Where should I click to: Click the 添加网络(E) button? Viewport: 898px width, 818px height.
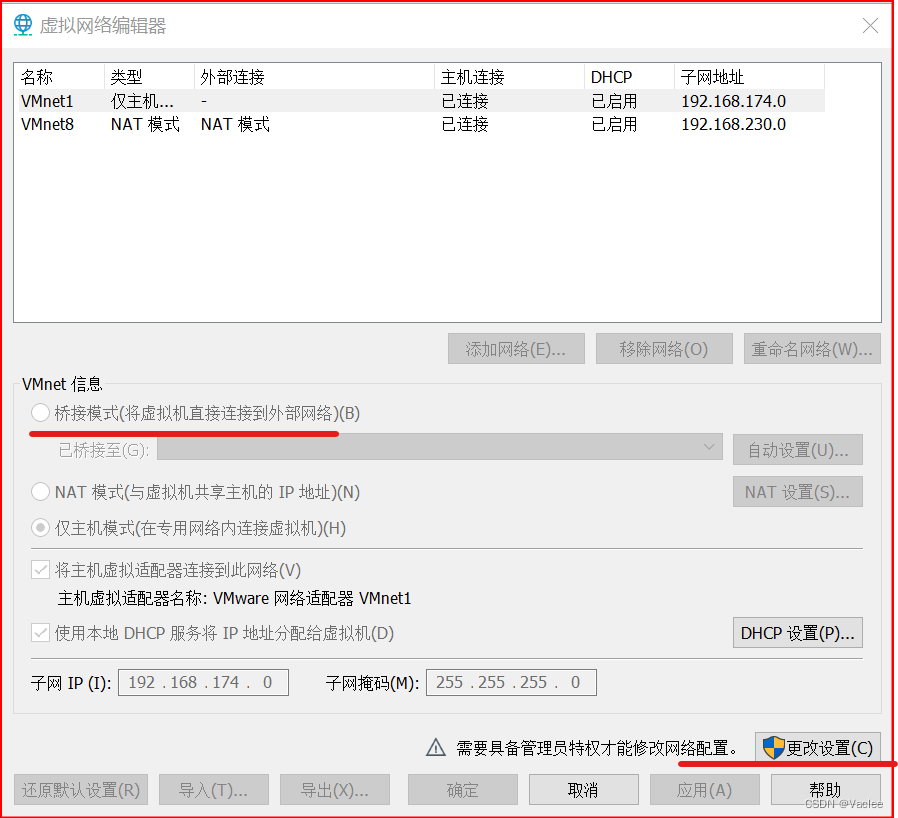516,349
